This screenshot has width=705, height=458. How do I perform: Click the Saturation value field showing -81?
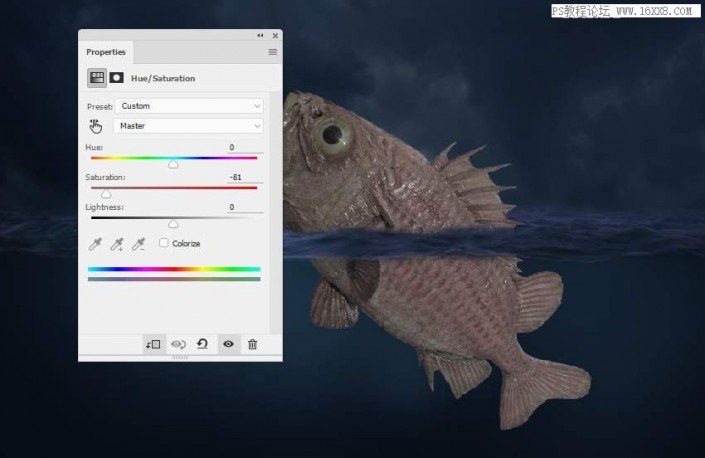coord(245,177)
